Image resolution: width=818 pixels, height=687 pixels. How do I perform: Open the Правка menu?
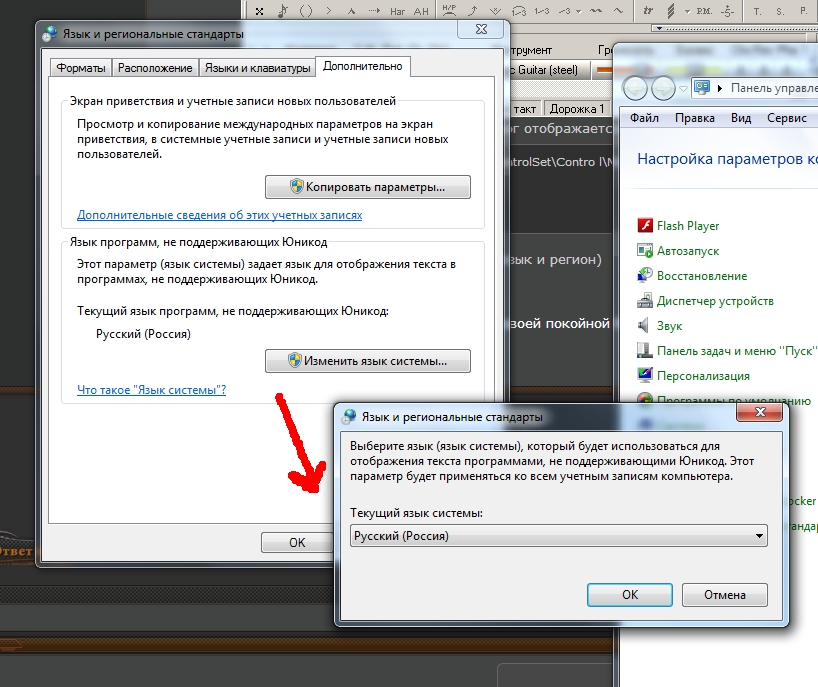(x=694, y=118)
